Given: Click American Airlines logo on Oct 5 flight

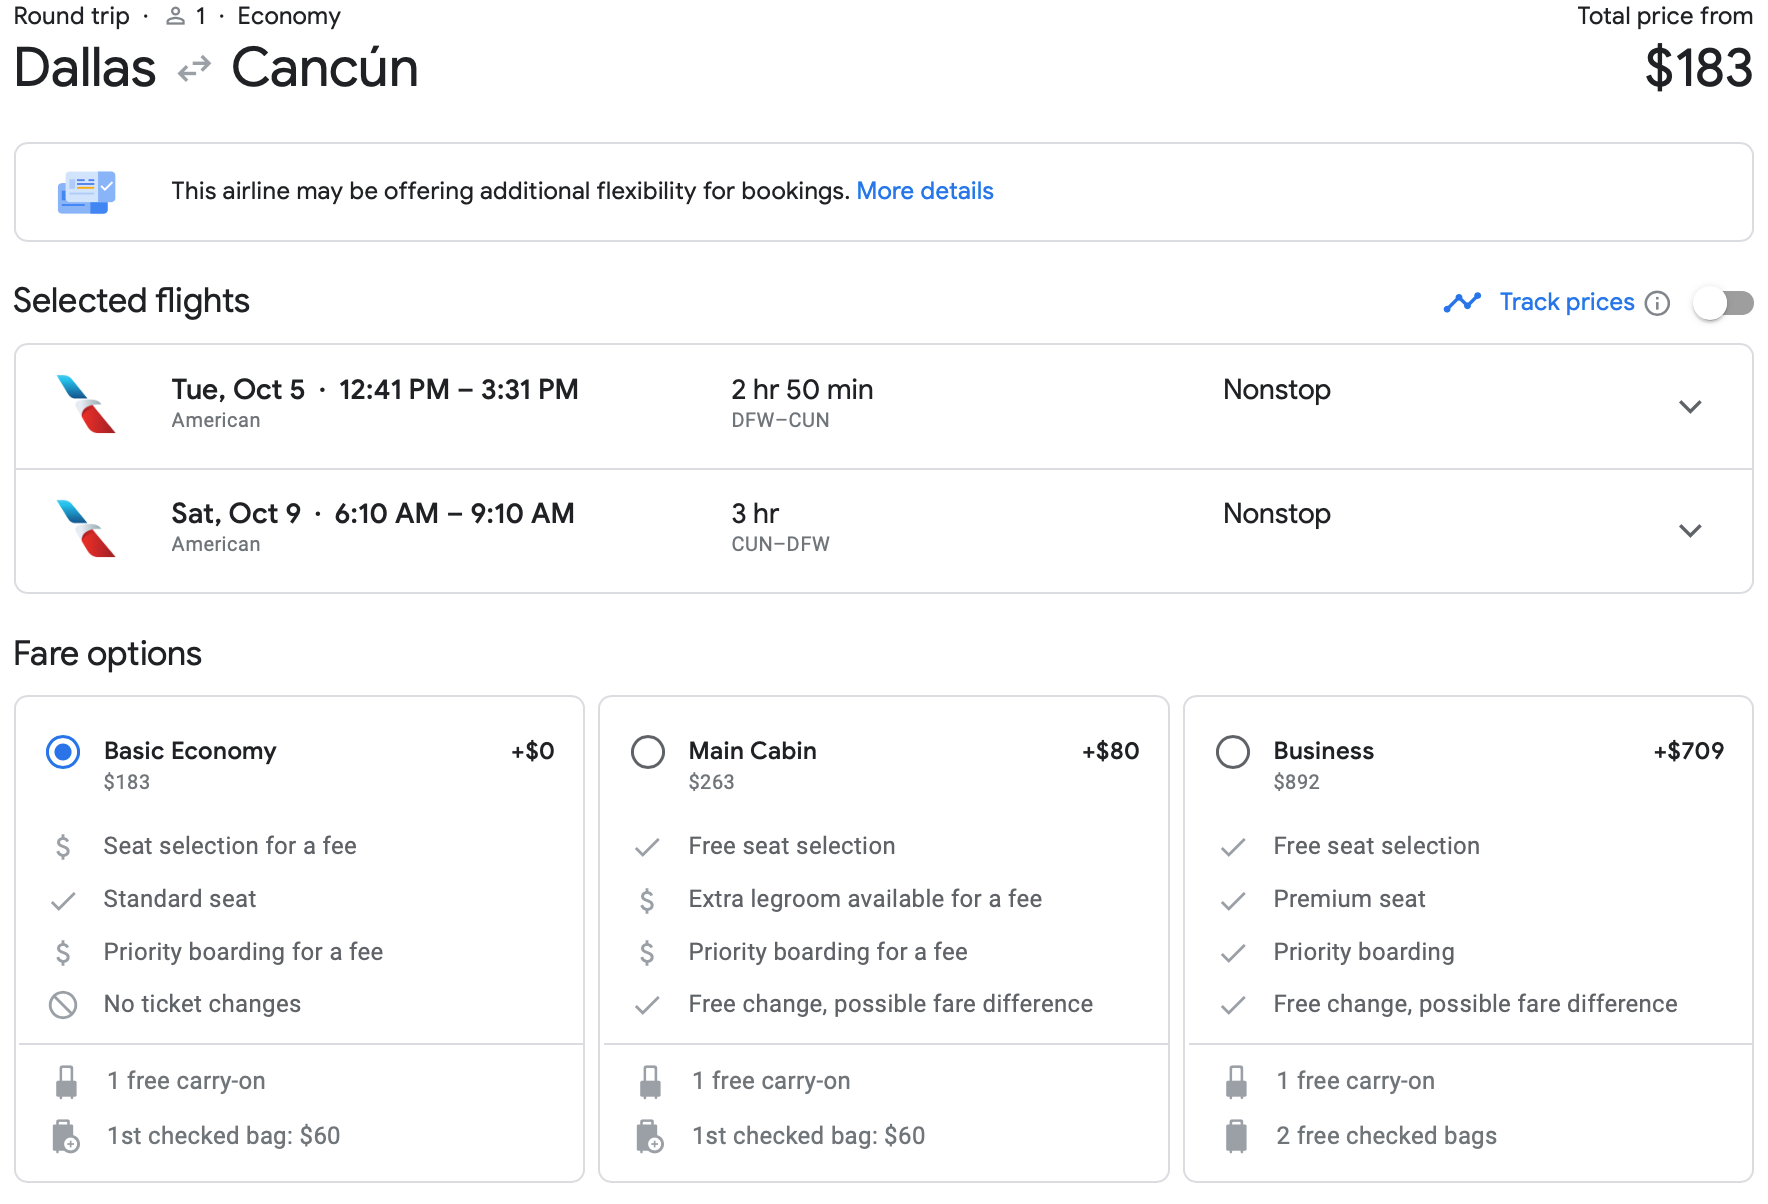Looking at the screenshot, I should tap(87, 404).
